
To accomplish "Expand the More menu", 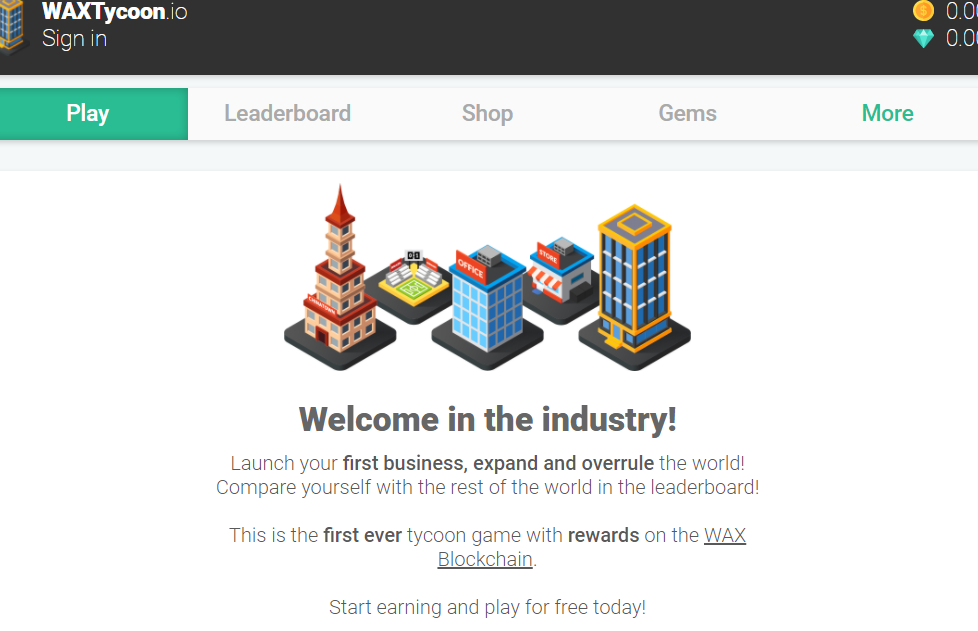I will pos(887,113).
